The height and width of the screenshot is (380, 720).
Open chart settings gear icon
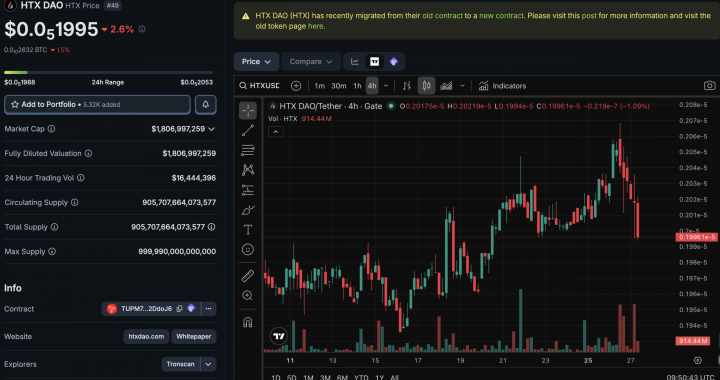(698, 360)
